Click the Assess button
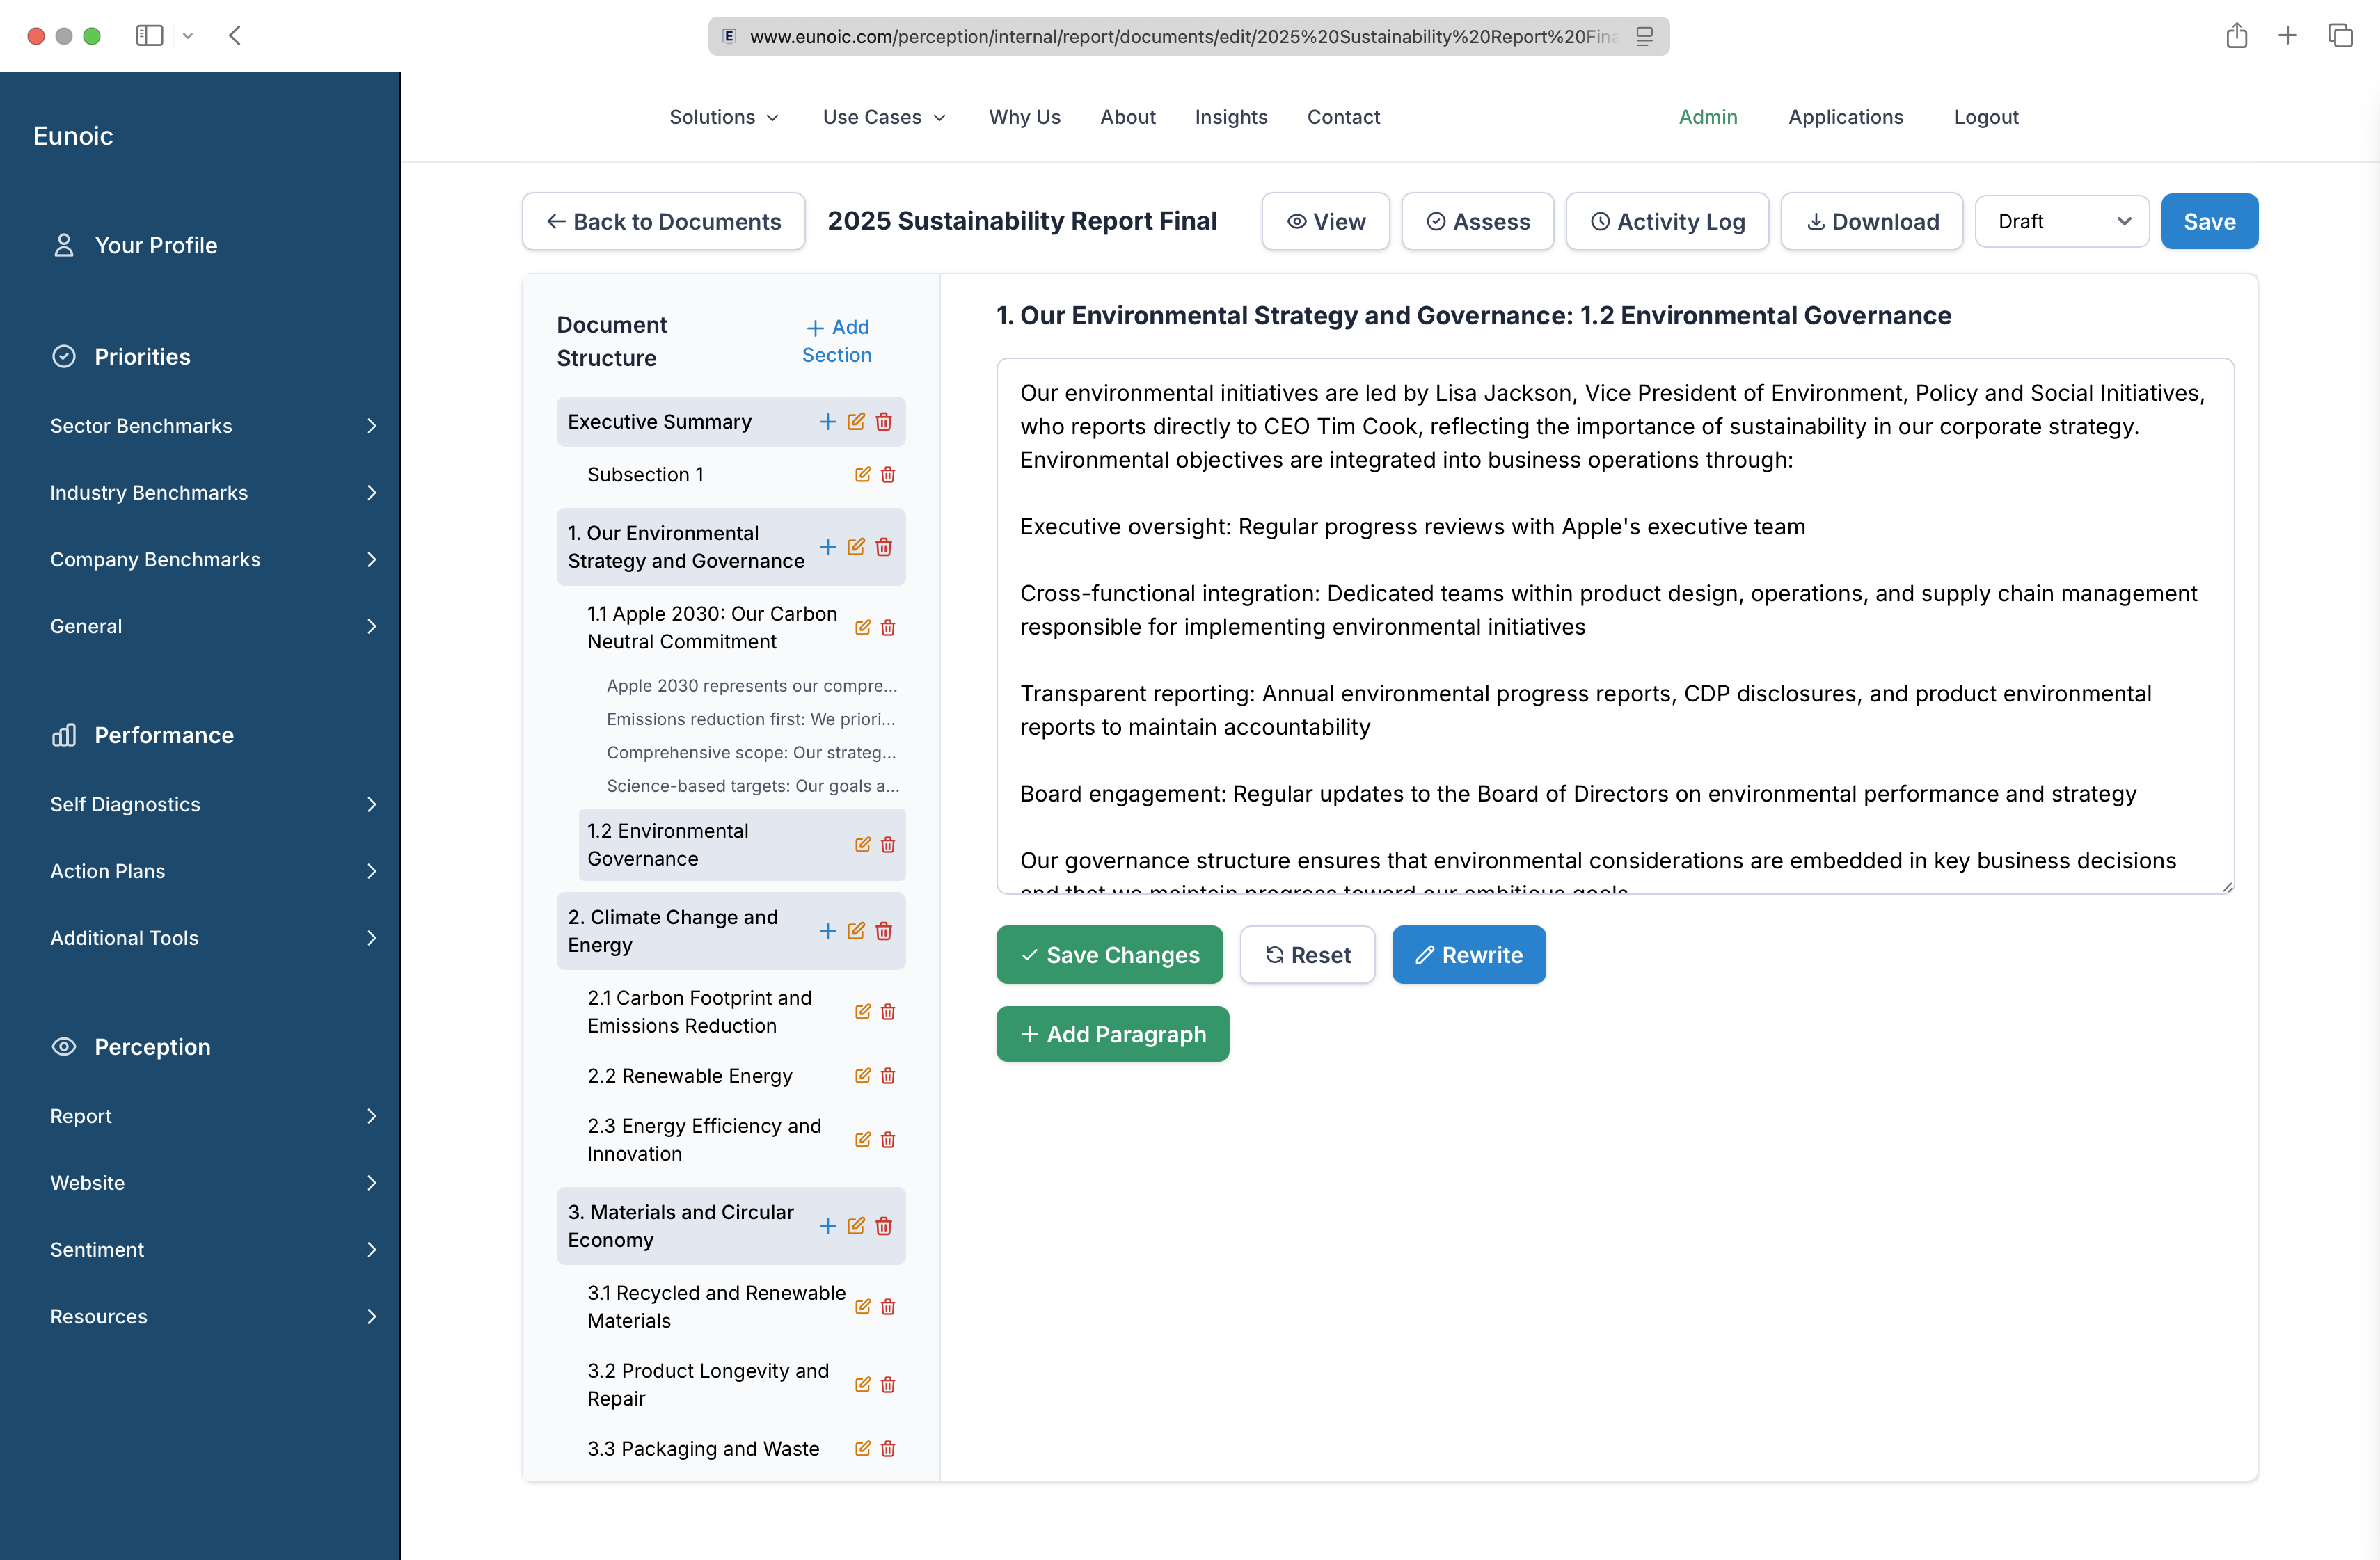This screenshot has width=2380, height=1560. click(x=1477, y=222)
